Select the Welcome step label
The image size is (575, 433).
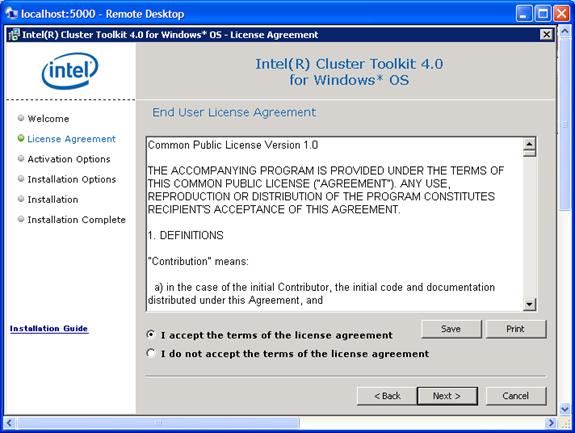point(48,119)
